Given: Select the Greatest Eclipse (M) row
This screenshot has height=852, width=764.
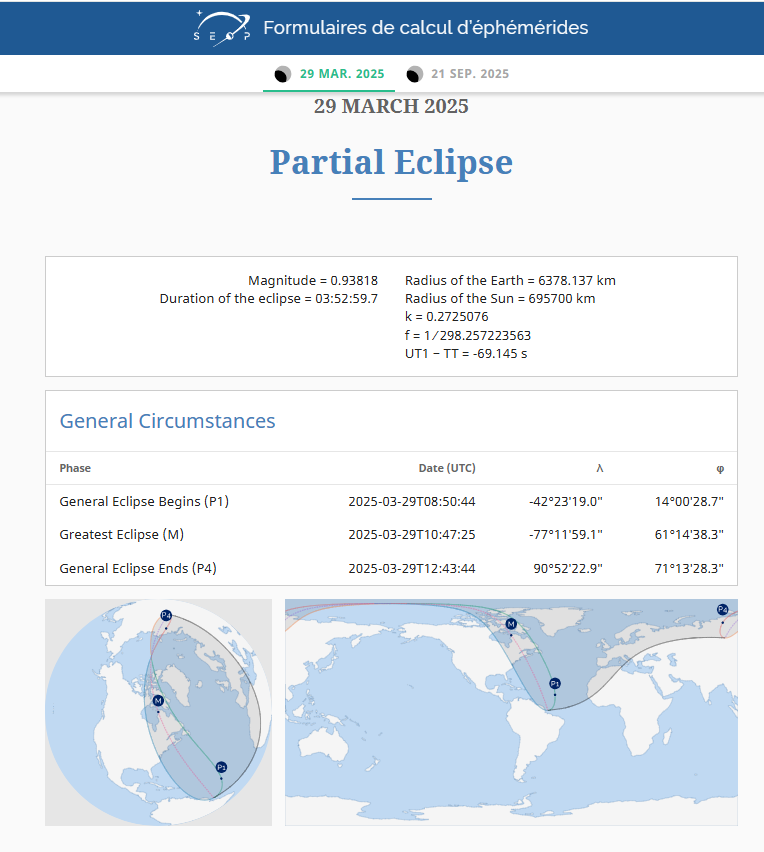Looking at the screenshot, I should click(121, 535).
